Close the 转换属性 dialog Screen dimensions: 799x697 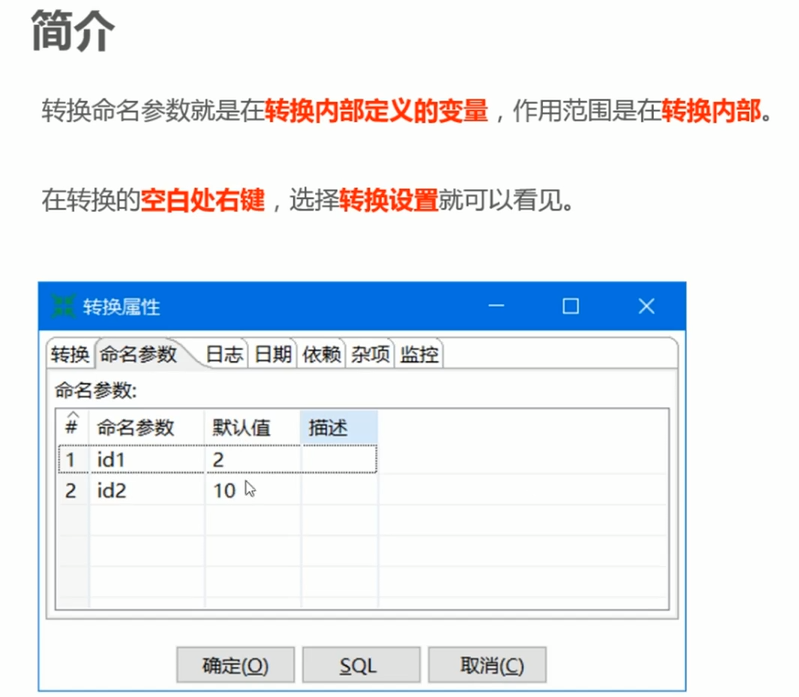646,306
